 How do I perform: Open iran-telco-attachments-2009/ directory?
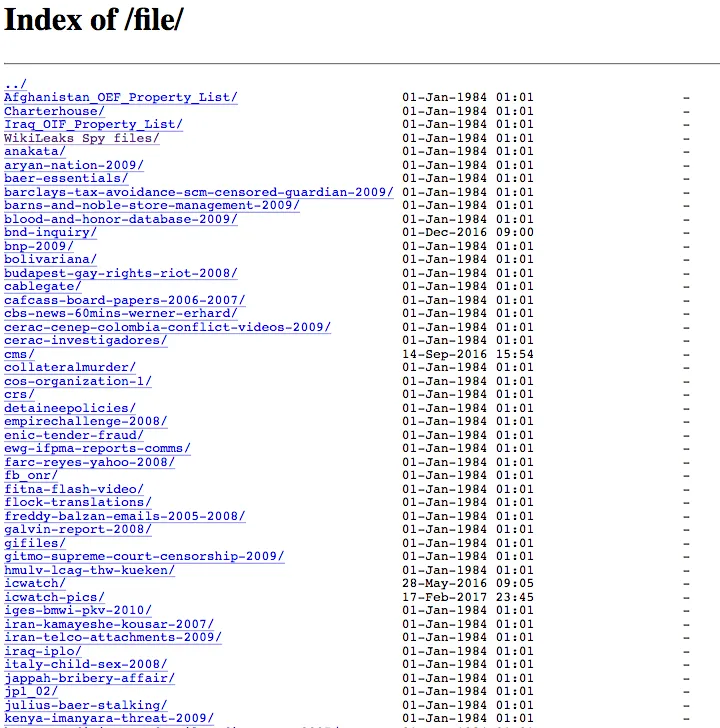(113, 636)
